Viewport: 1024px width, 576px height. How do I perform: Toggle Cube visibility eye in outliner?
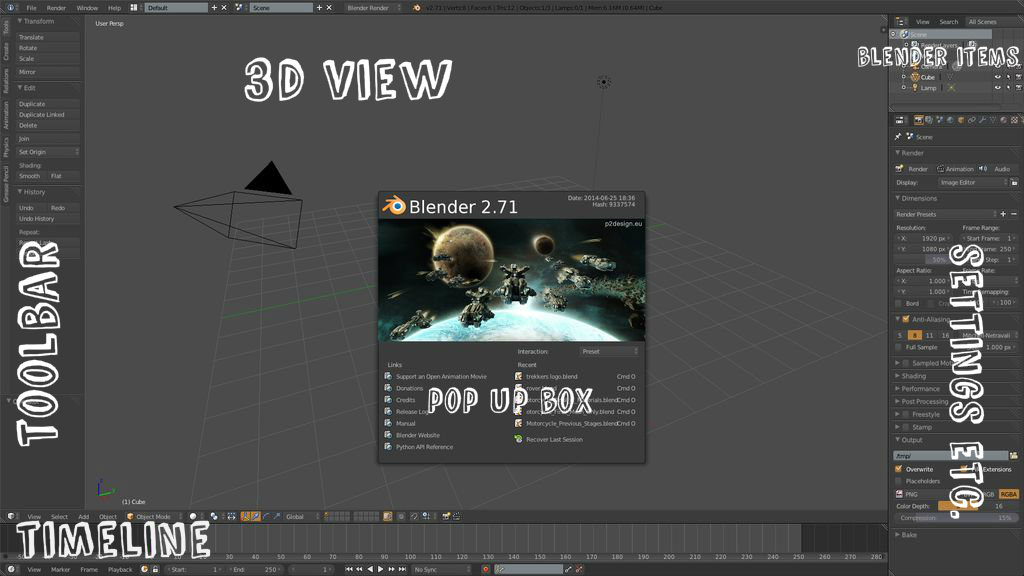(x=997, y=77)
